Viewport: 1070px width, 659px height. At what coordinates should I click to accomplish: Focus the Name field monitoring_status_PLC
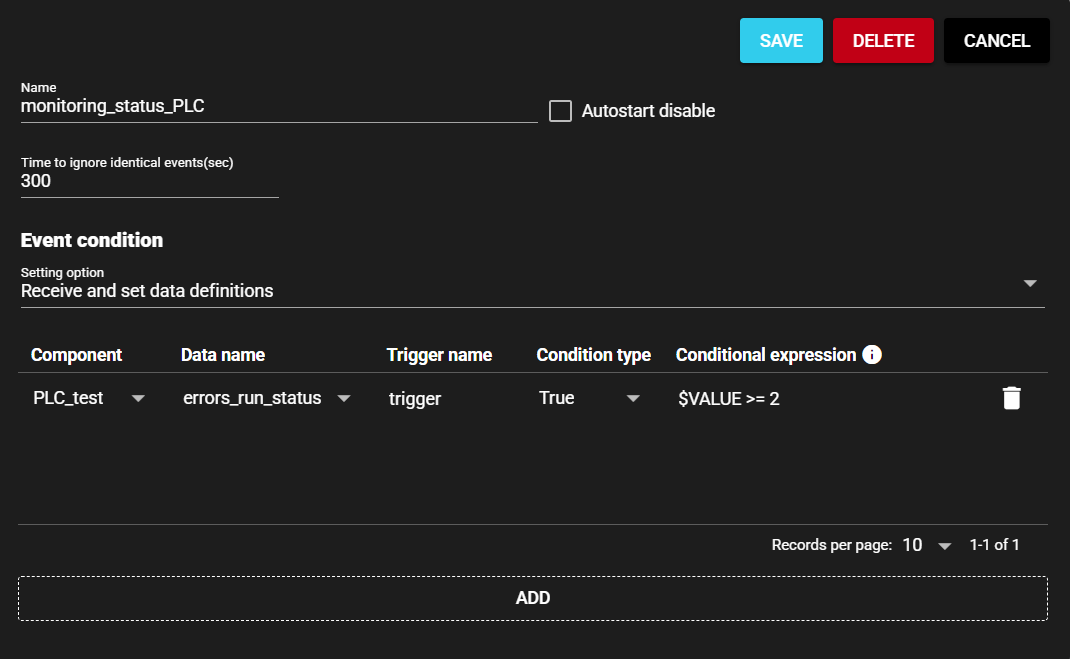point(278,106)
